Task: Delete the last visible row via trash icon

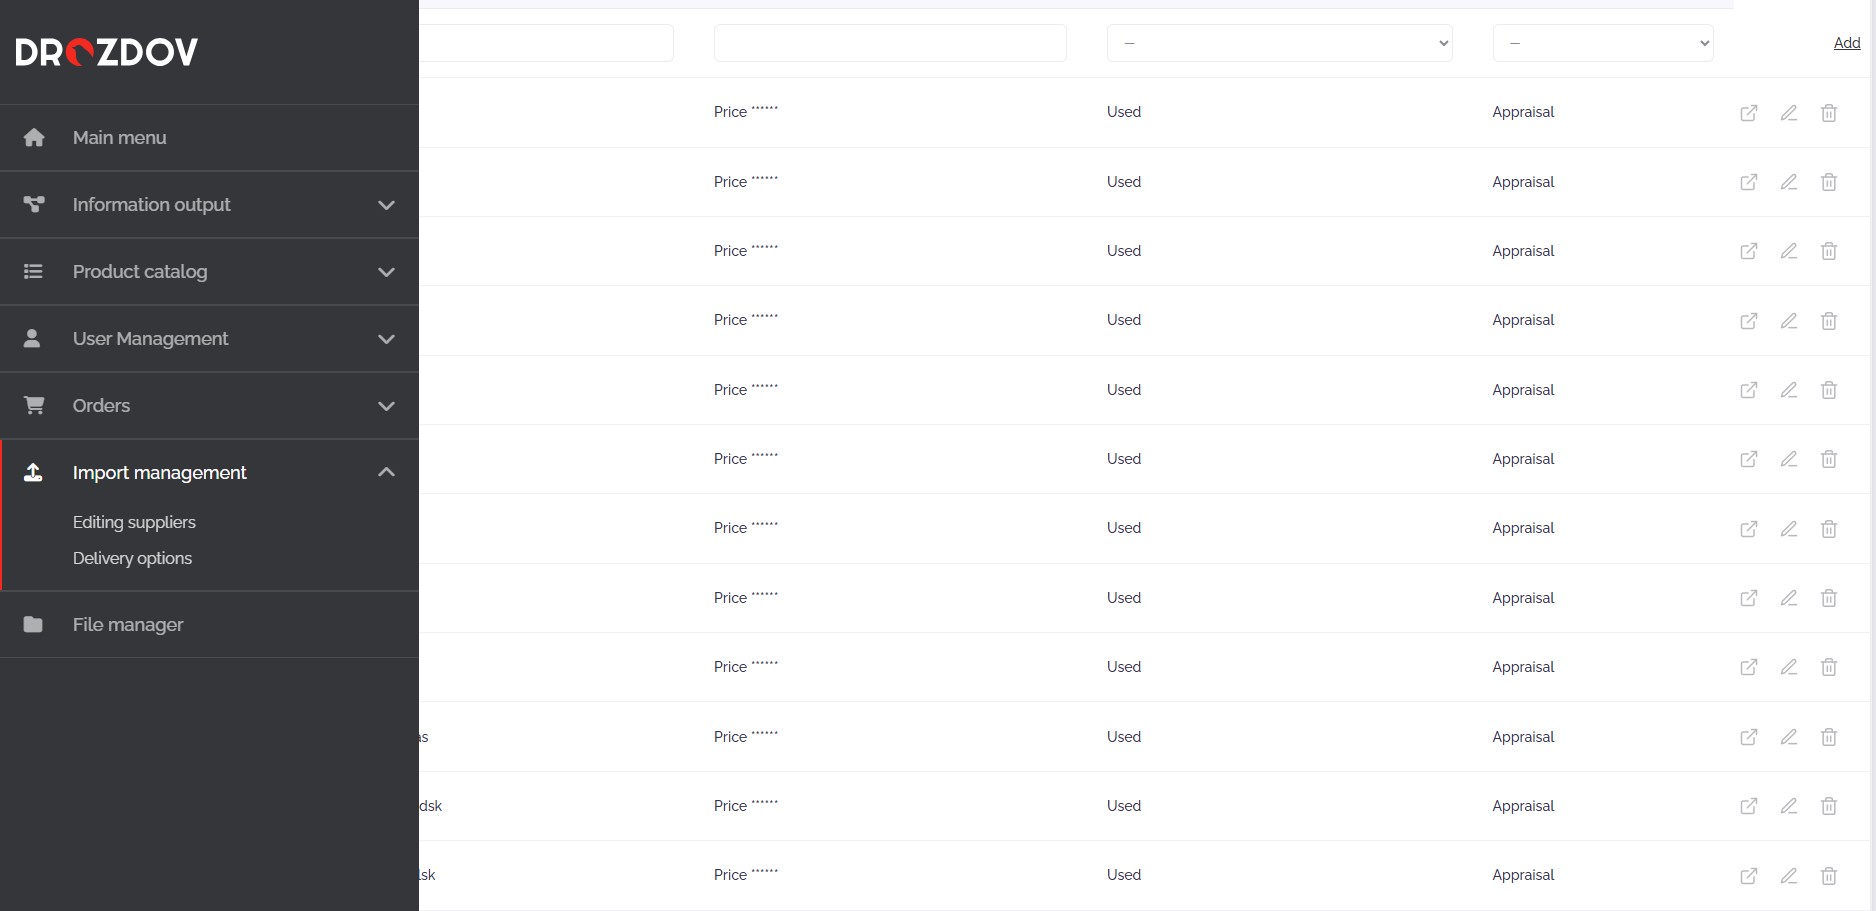Action: click(1829, 876)
